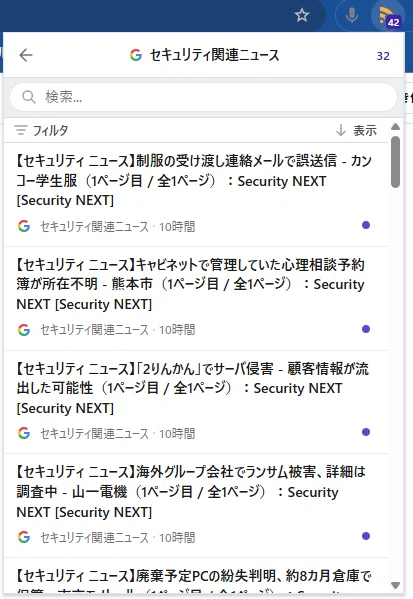The image size is (413, 599).
Task: Open the フィルタ filter options
Action: (x=41, y=130)
